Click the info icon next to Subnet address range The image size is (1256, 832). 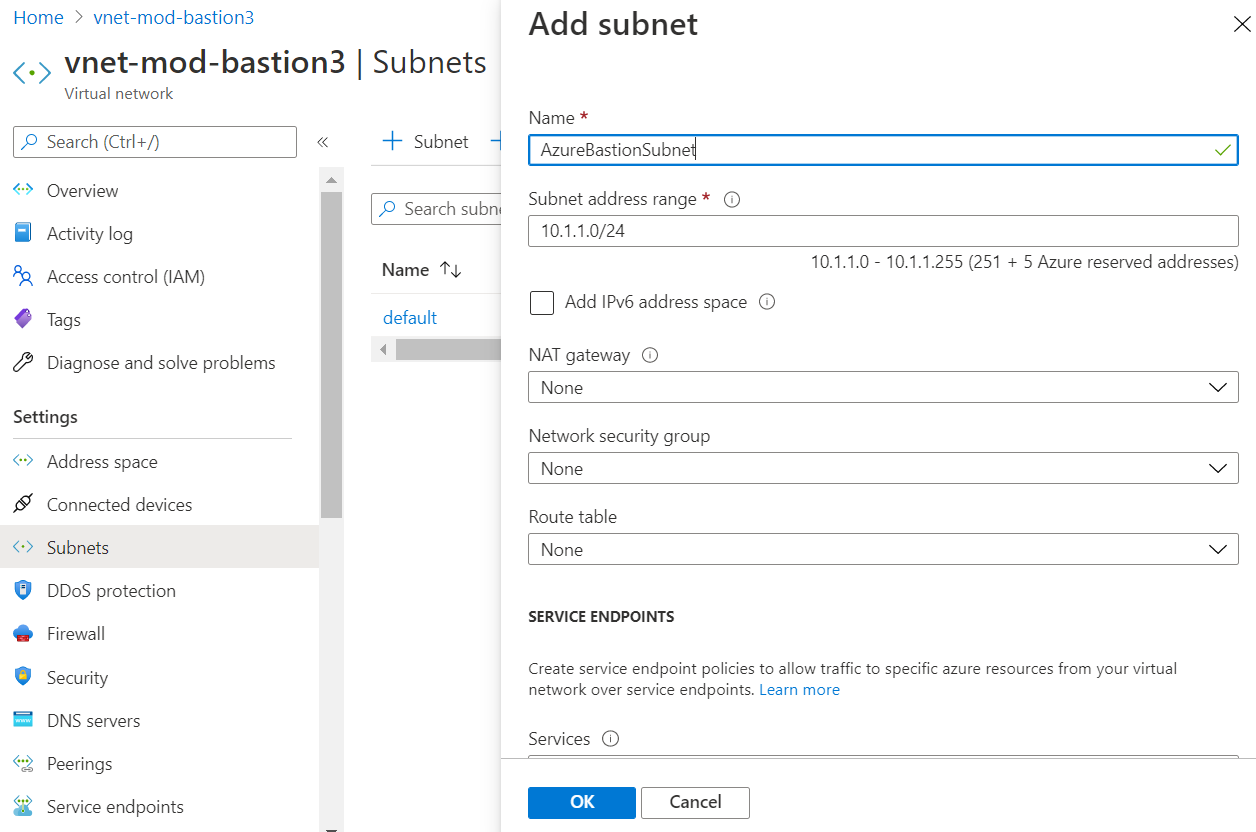click(x=731, y=199)
